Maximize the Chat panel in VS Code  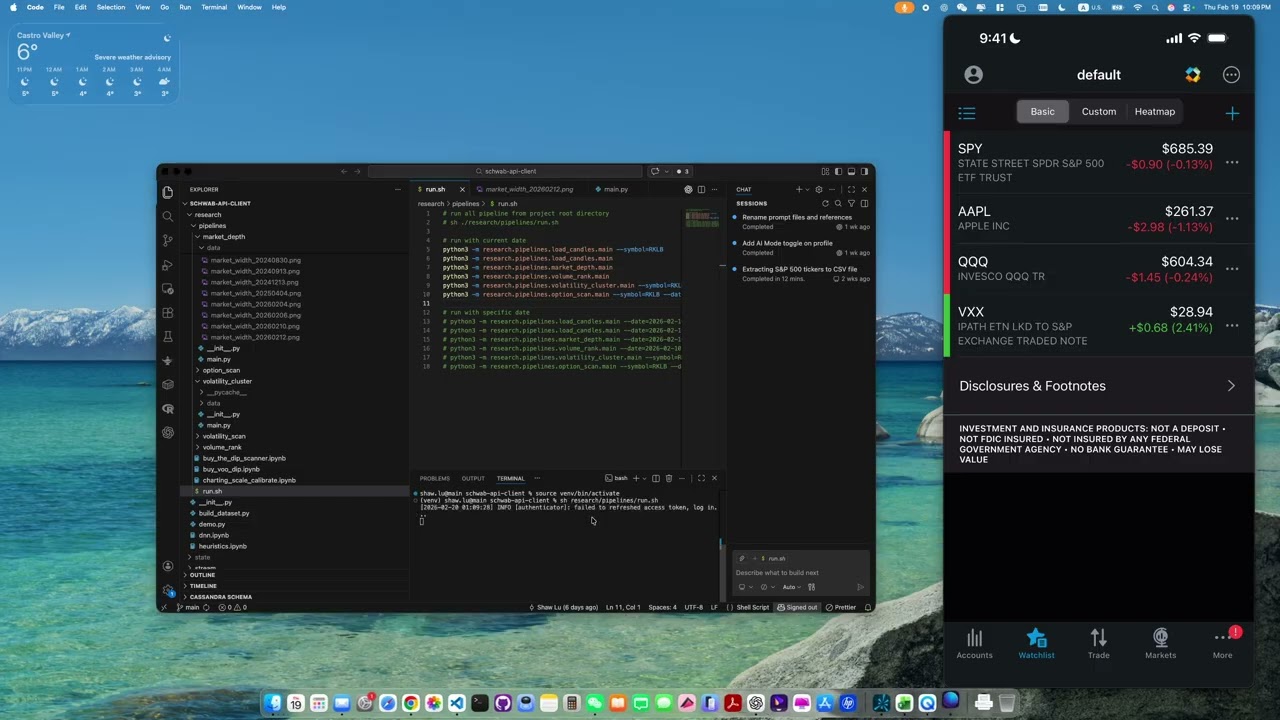851,189
